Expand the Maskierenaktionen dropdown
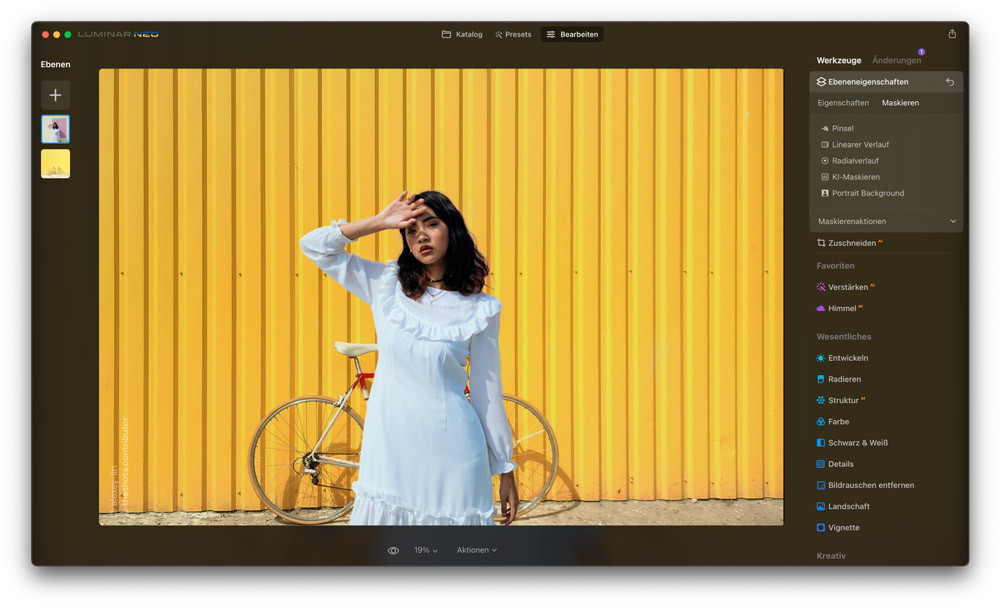This screenshot has width=1000, height=607. pyautogui.click(x=886, y=221)
